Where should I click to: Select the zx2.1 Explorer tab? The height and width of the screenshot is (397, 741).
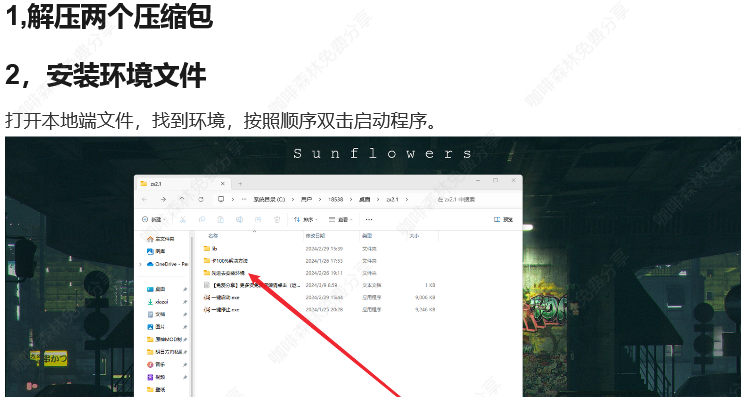(183, 183)
